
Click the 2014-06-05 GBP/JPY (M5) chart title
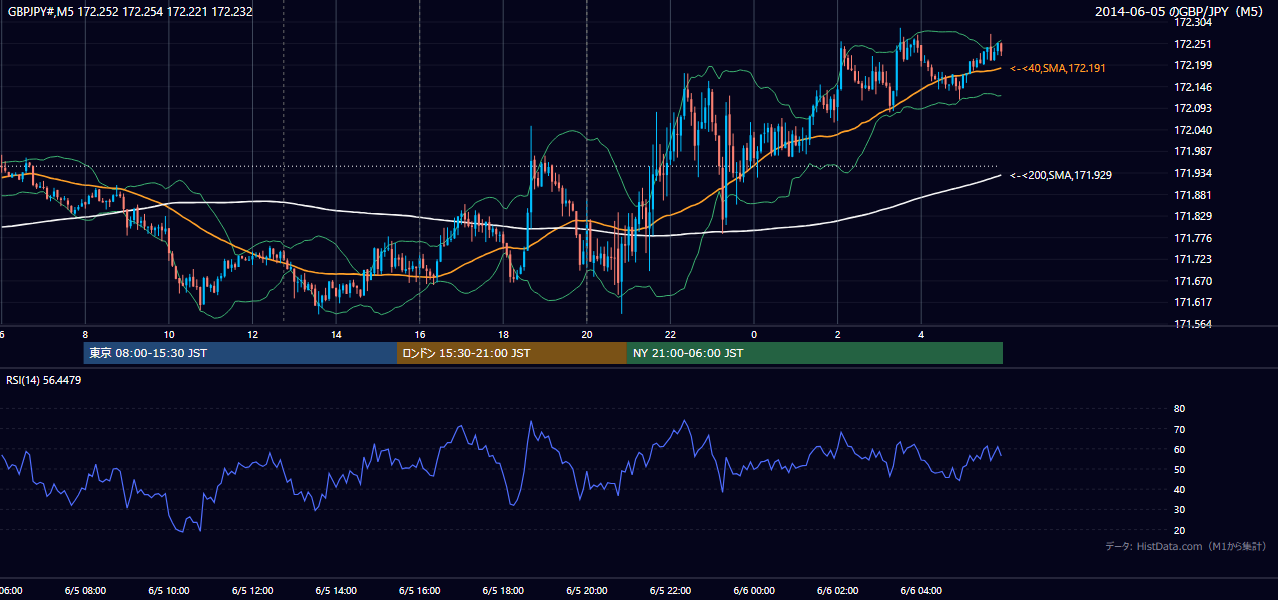pos(1180,12)
